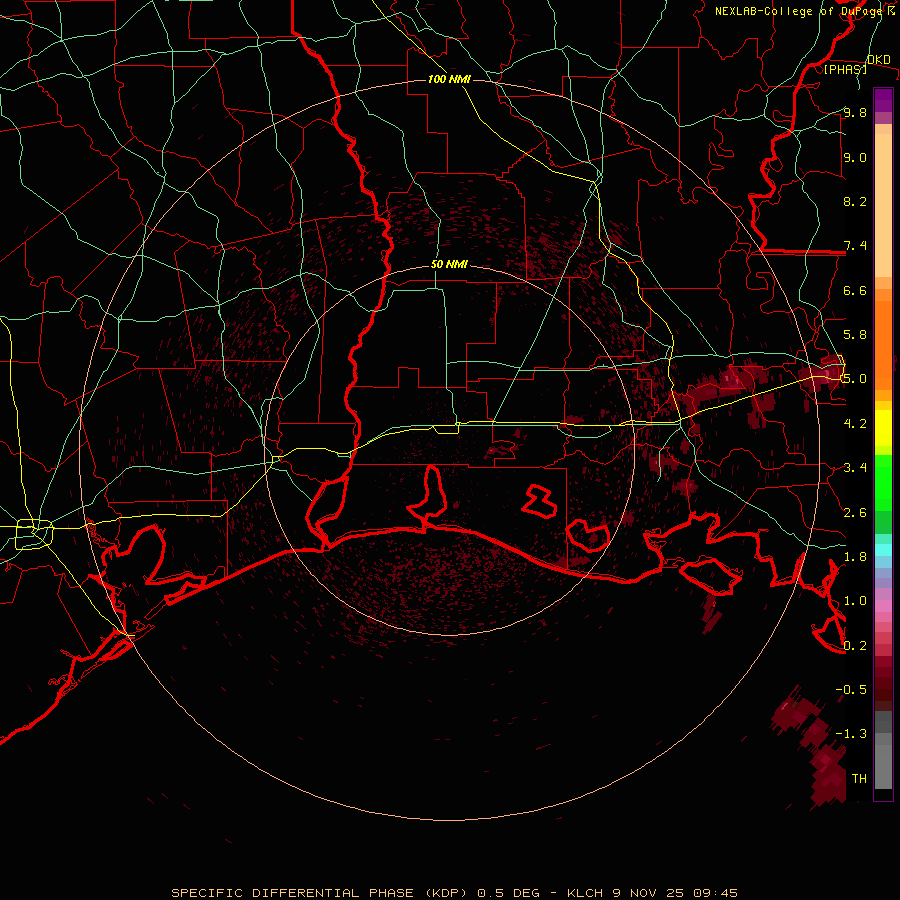This screenshot has height=900, width=900.
Task: Pick the dark purple swatch atop the color bar
Action: pyautogui.click(x=883, y=100)
